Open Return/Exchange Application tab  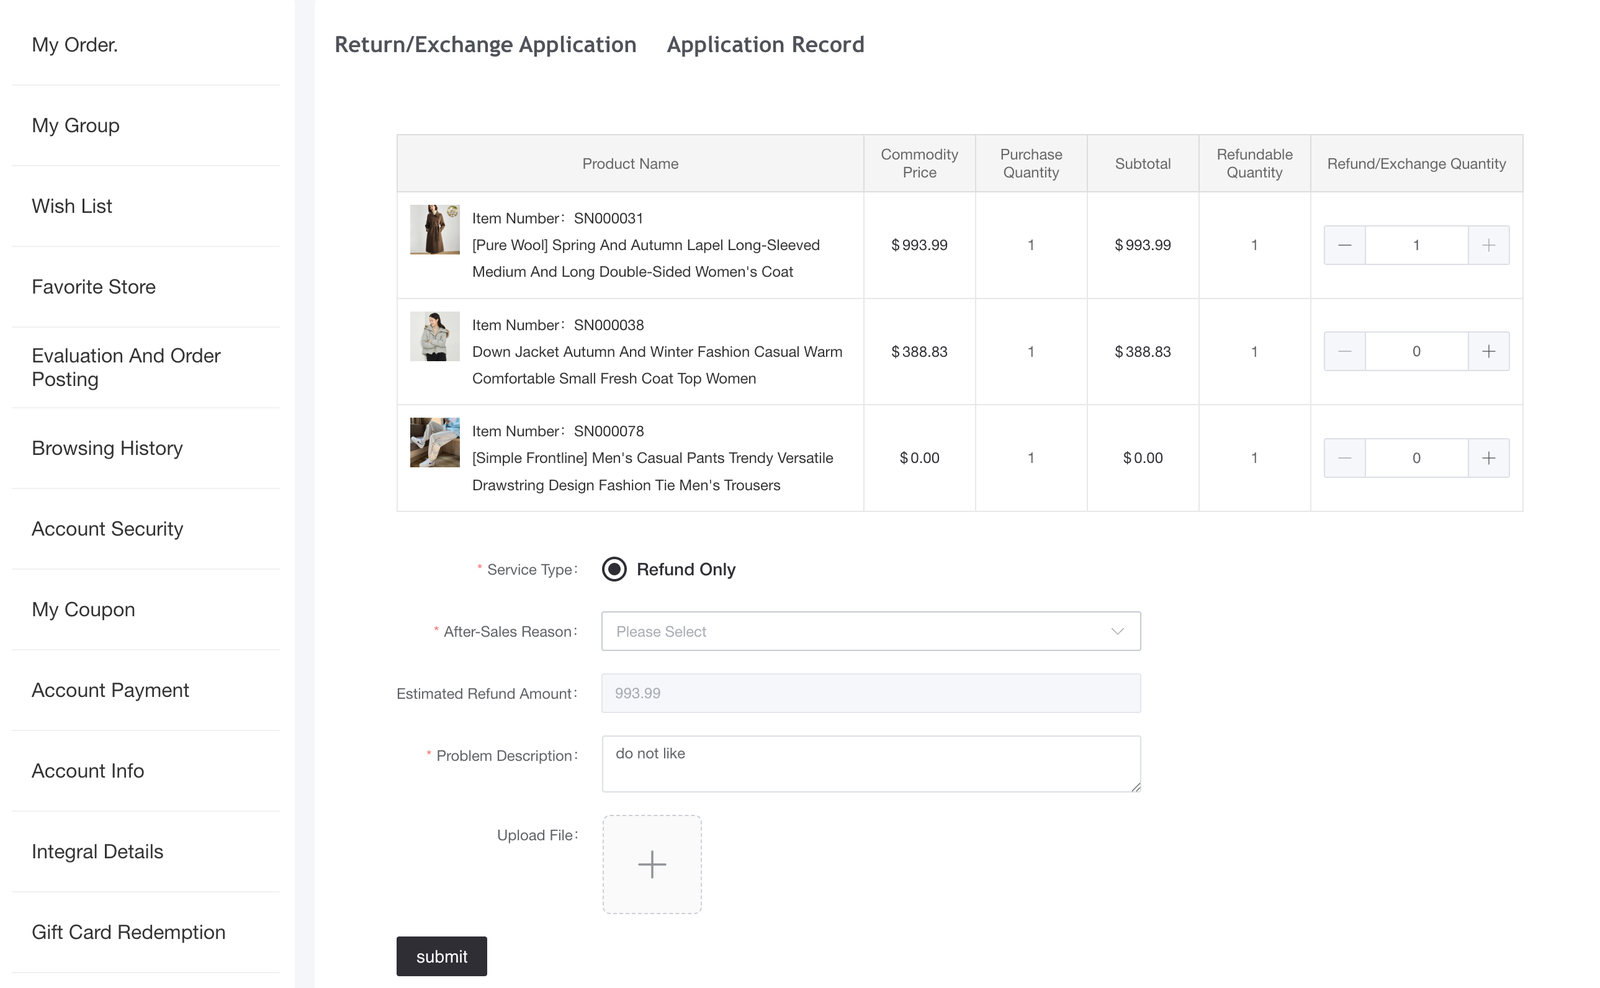coord(485,45)
